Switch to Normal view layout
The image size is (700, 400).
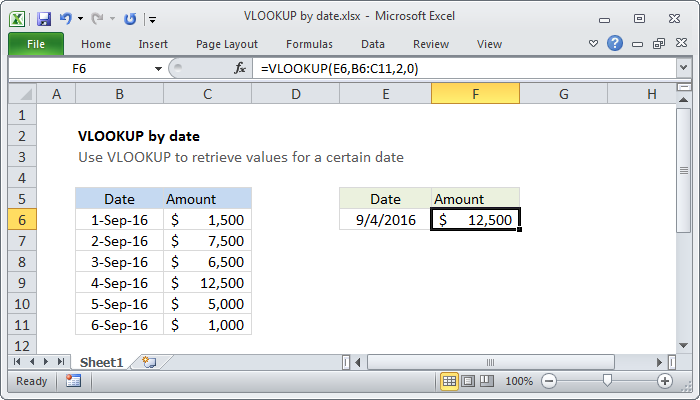[x=450, y=381]
